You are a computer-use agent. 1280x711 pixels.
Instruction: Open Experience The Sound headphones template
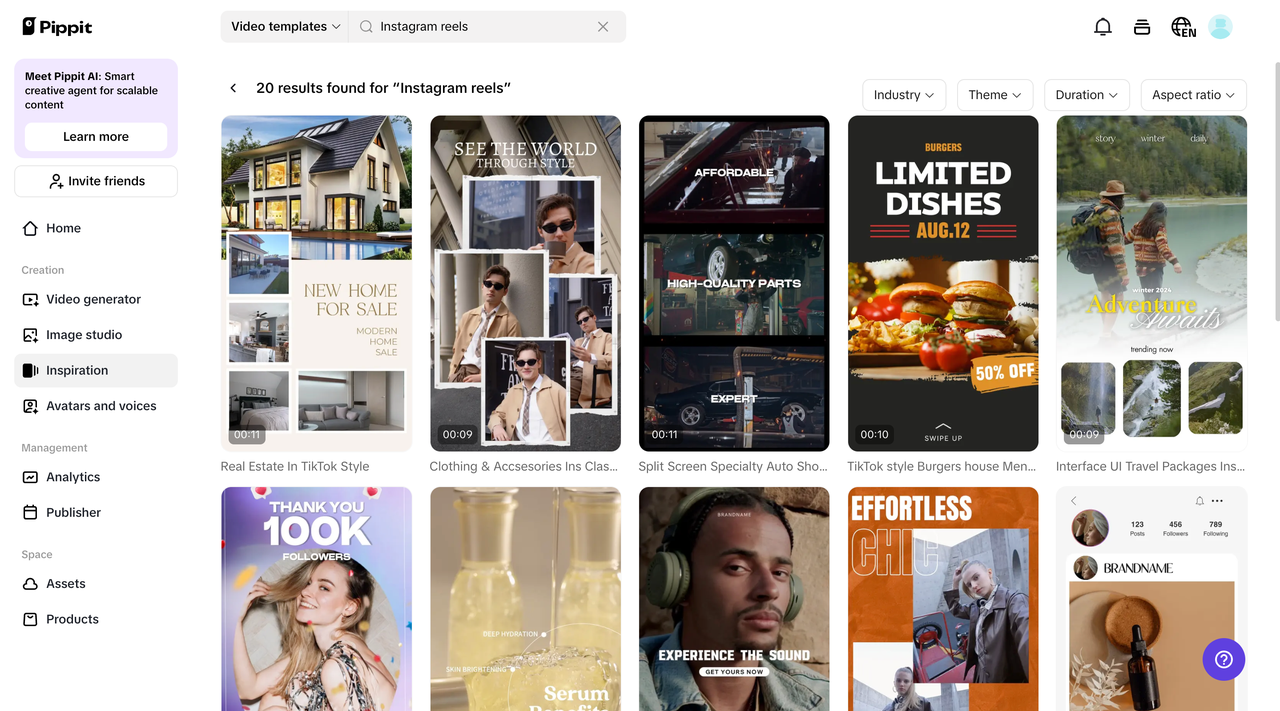click(x=734, y=599)
